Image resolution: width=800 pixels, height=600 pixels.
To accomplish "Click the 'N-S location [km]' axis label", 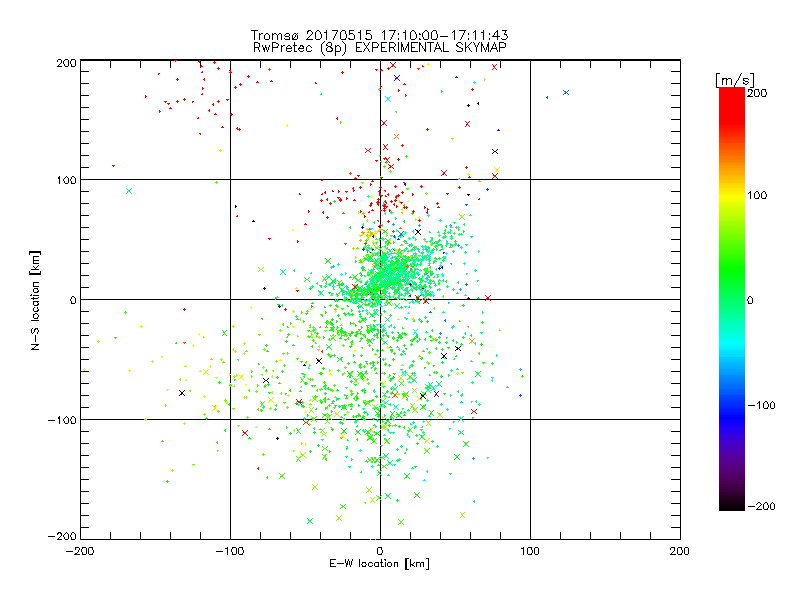I will tap(35, 300).
